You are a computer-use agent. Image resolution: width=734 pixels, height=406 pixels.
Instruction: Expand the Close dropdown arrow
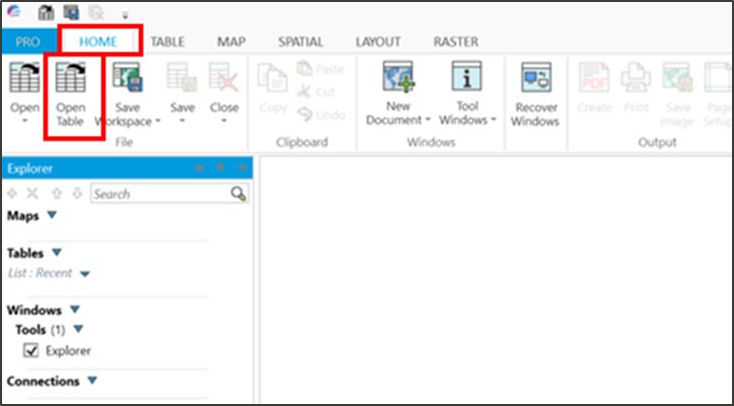click(224, 121)
